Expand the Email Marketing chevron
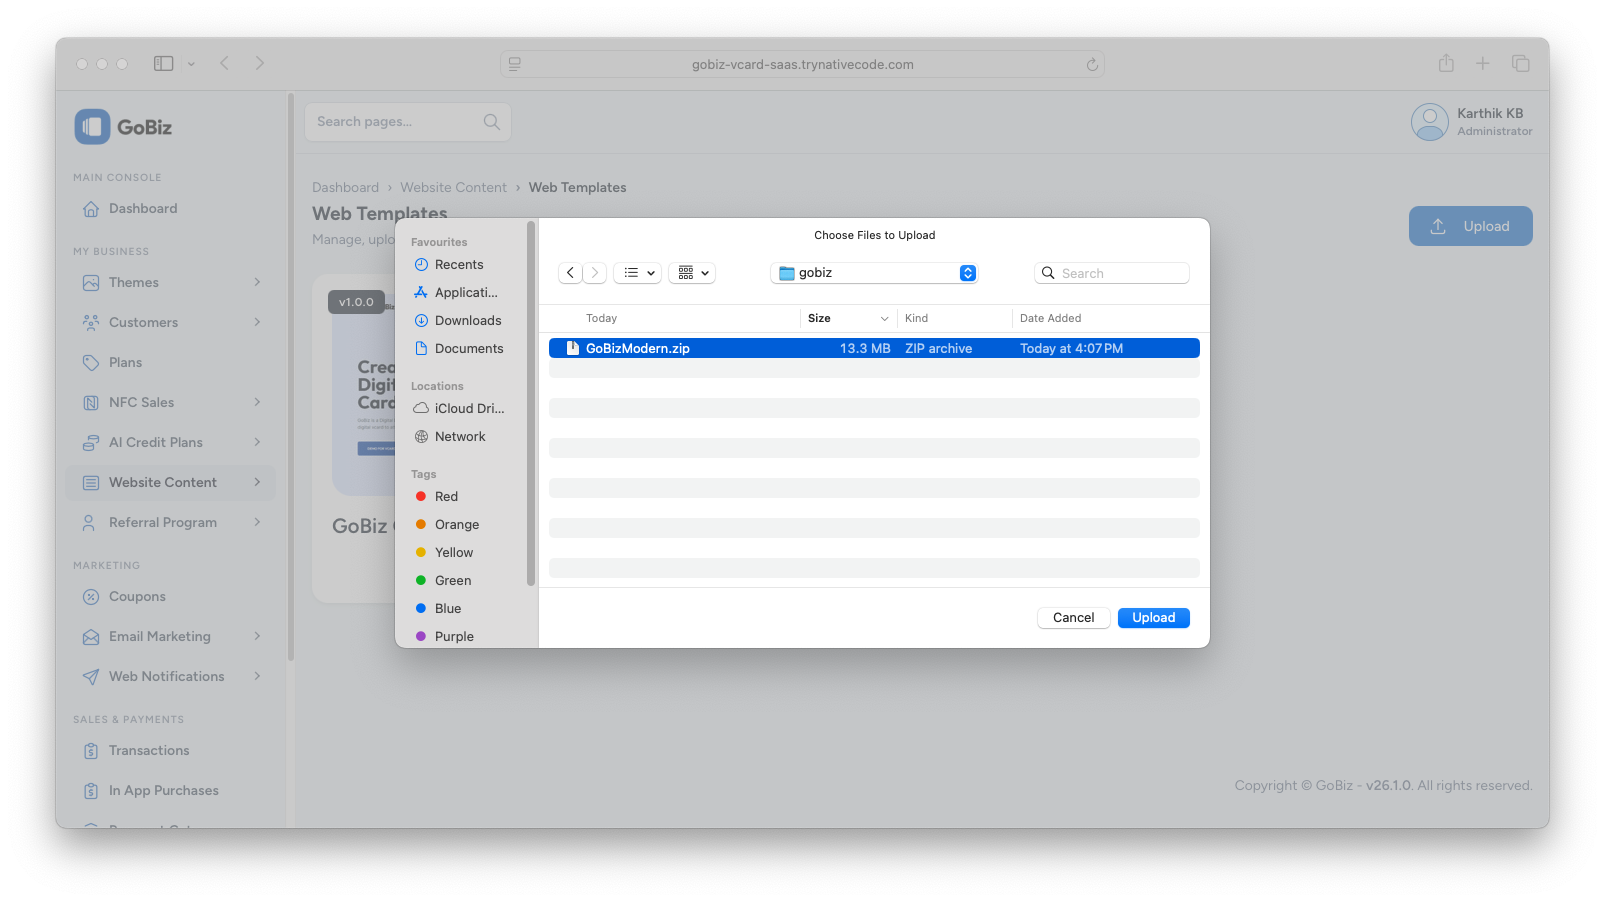The image size is (1605, 902). 257,636
